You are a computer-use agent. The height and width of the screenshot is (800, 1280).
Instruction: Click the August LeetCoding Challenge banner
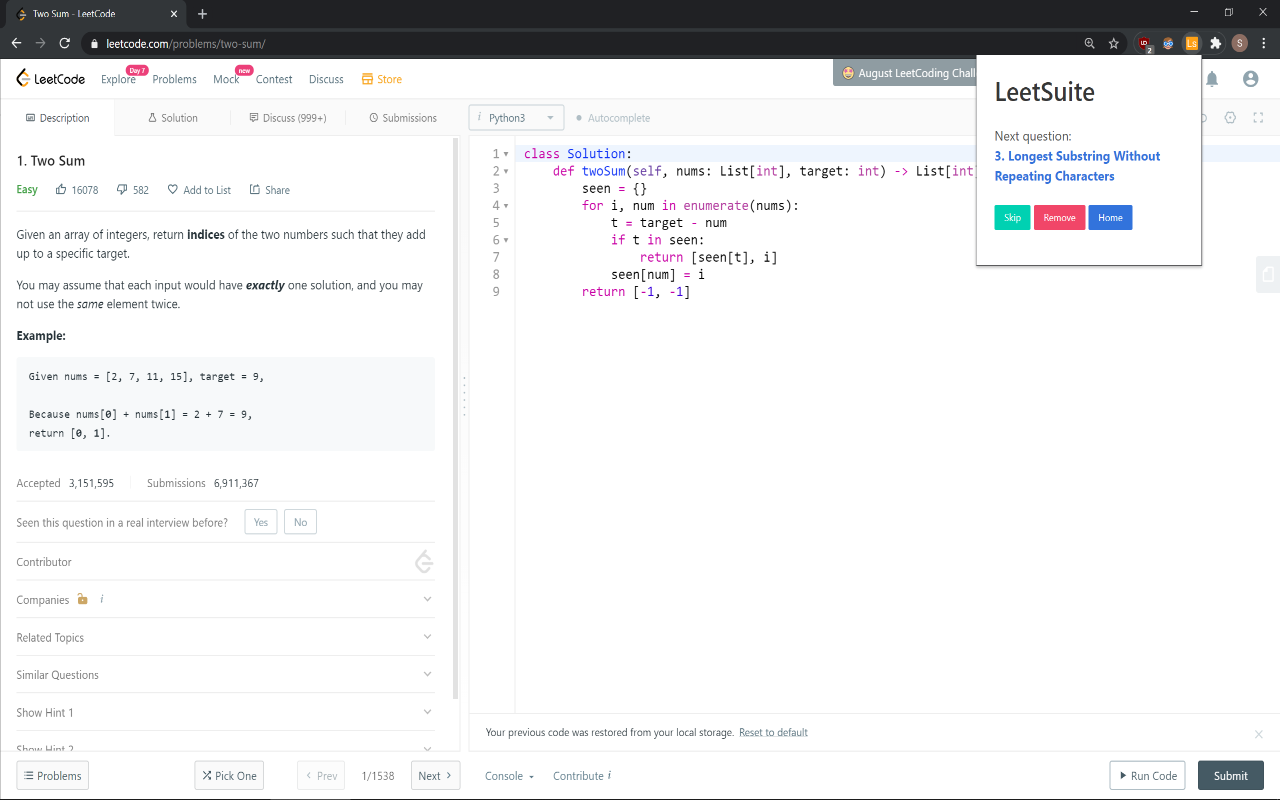905,73
